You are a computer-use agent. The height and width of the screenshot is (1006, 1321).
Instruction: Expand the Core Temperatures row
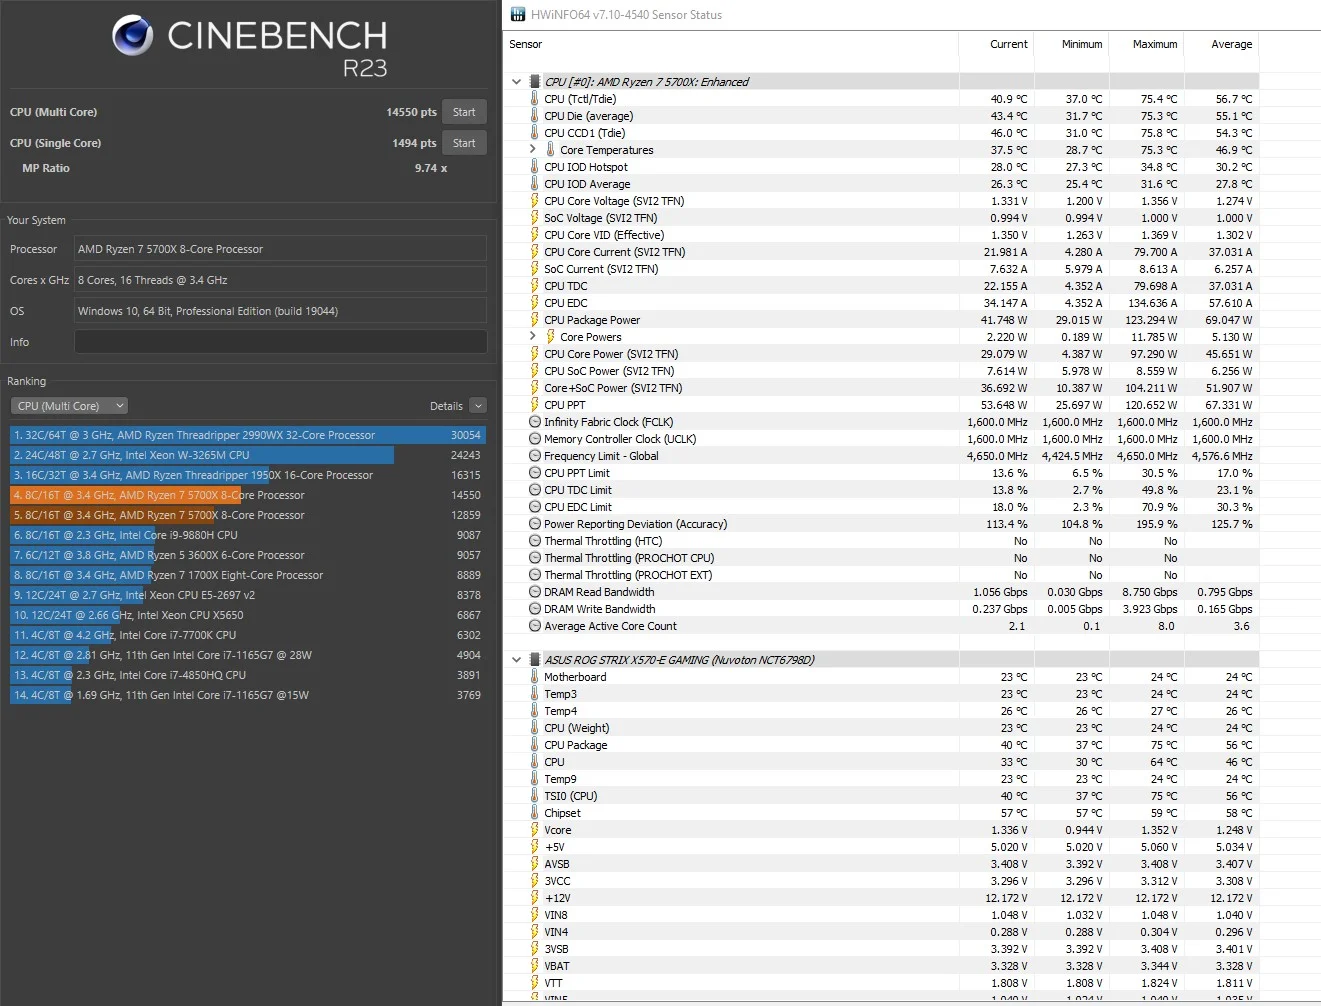coord(533,149)
